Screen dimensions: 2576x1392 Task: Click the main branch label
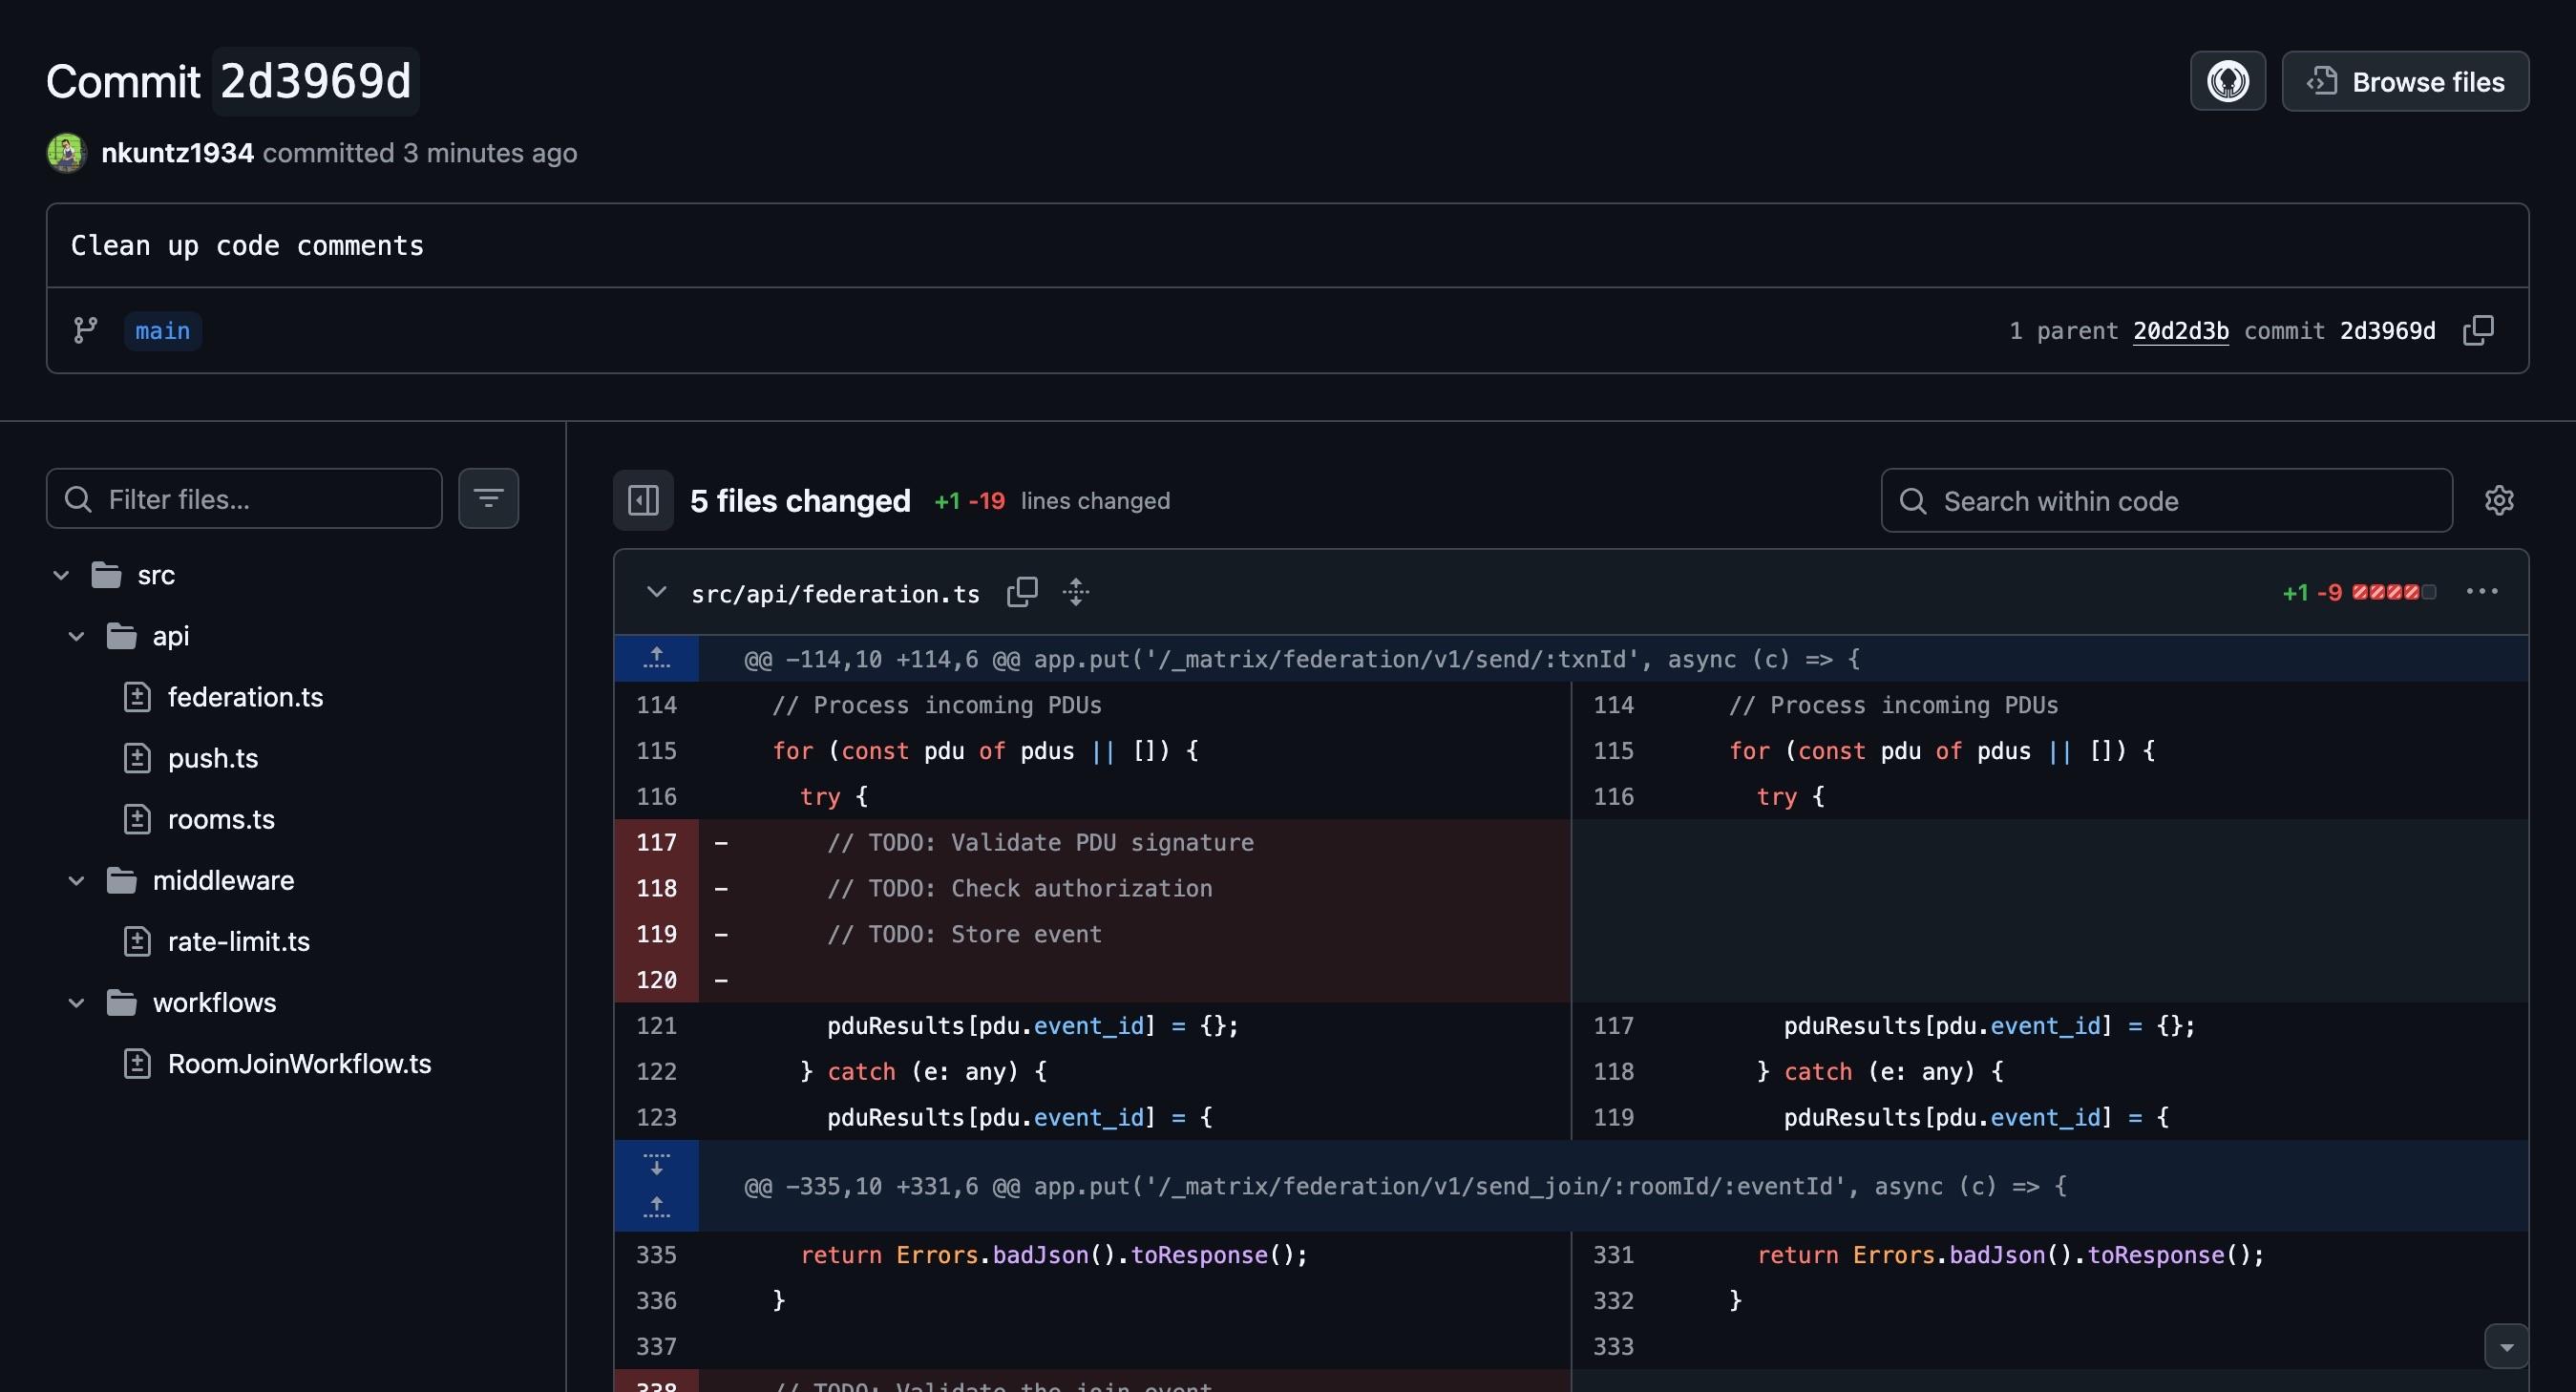click(162, 330)
